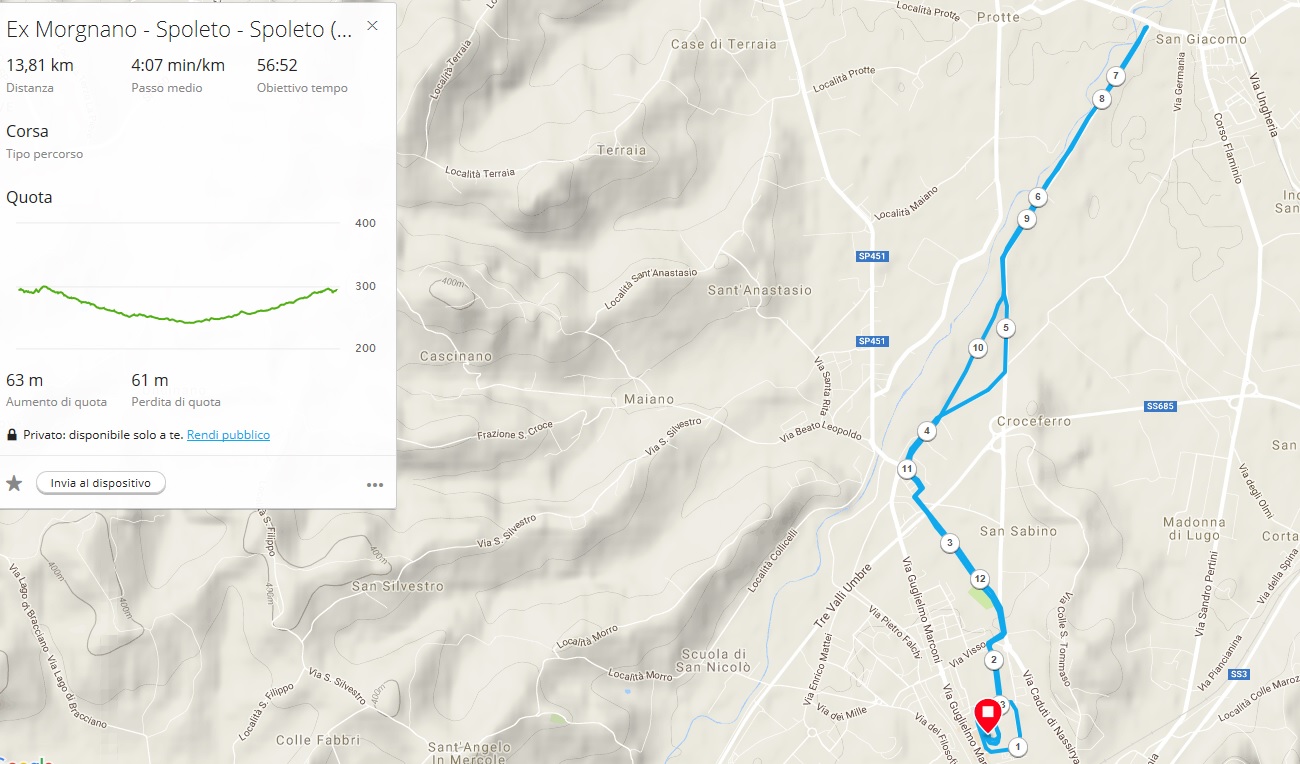
Task: Click the Ex Morgnano course title
Action: pos(179,29)
